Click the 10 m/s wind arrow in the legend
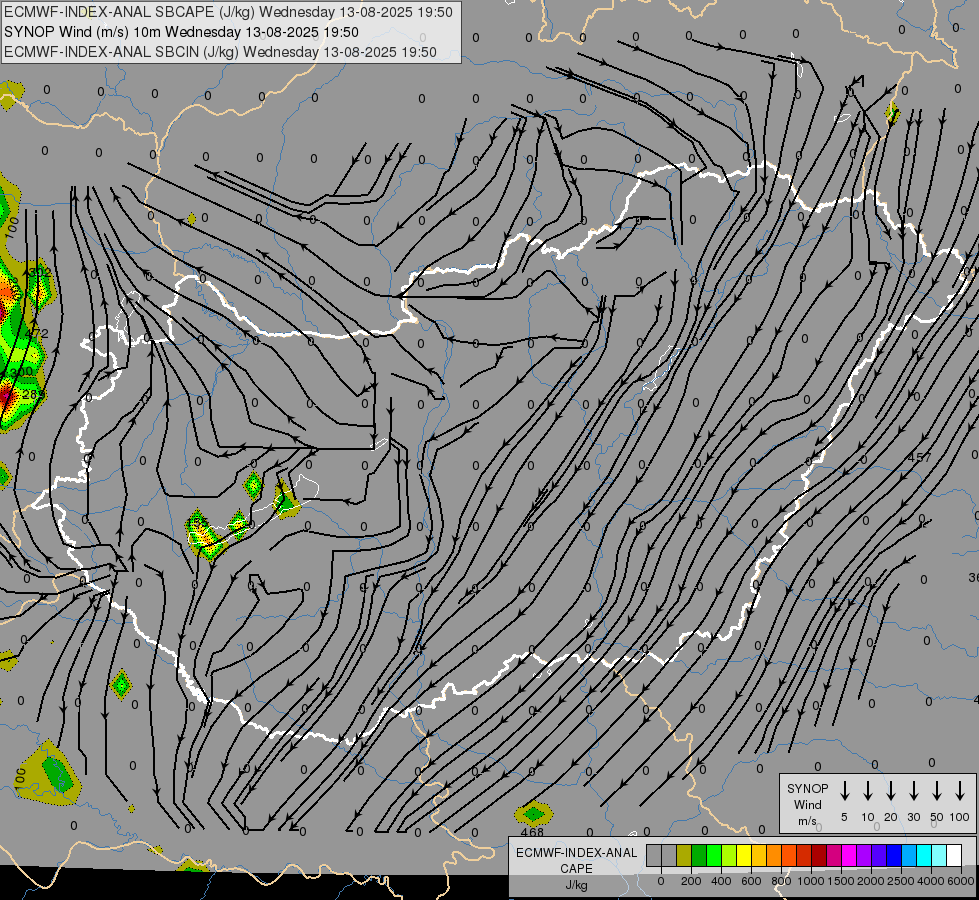This screenshot has height=900, width=979. tap(867, 790)
